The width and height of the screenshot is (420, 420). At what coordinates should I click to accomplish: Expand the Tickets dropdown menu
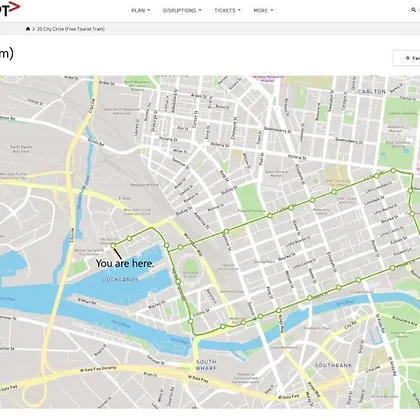[227, 10]
